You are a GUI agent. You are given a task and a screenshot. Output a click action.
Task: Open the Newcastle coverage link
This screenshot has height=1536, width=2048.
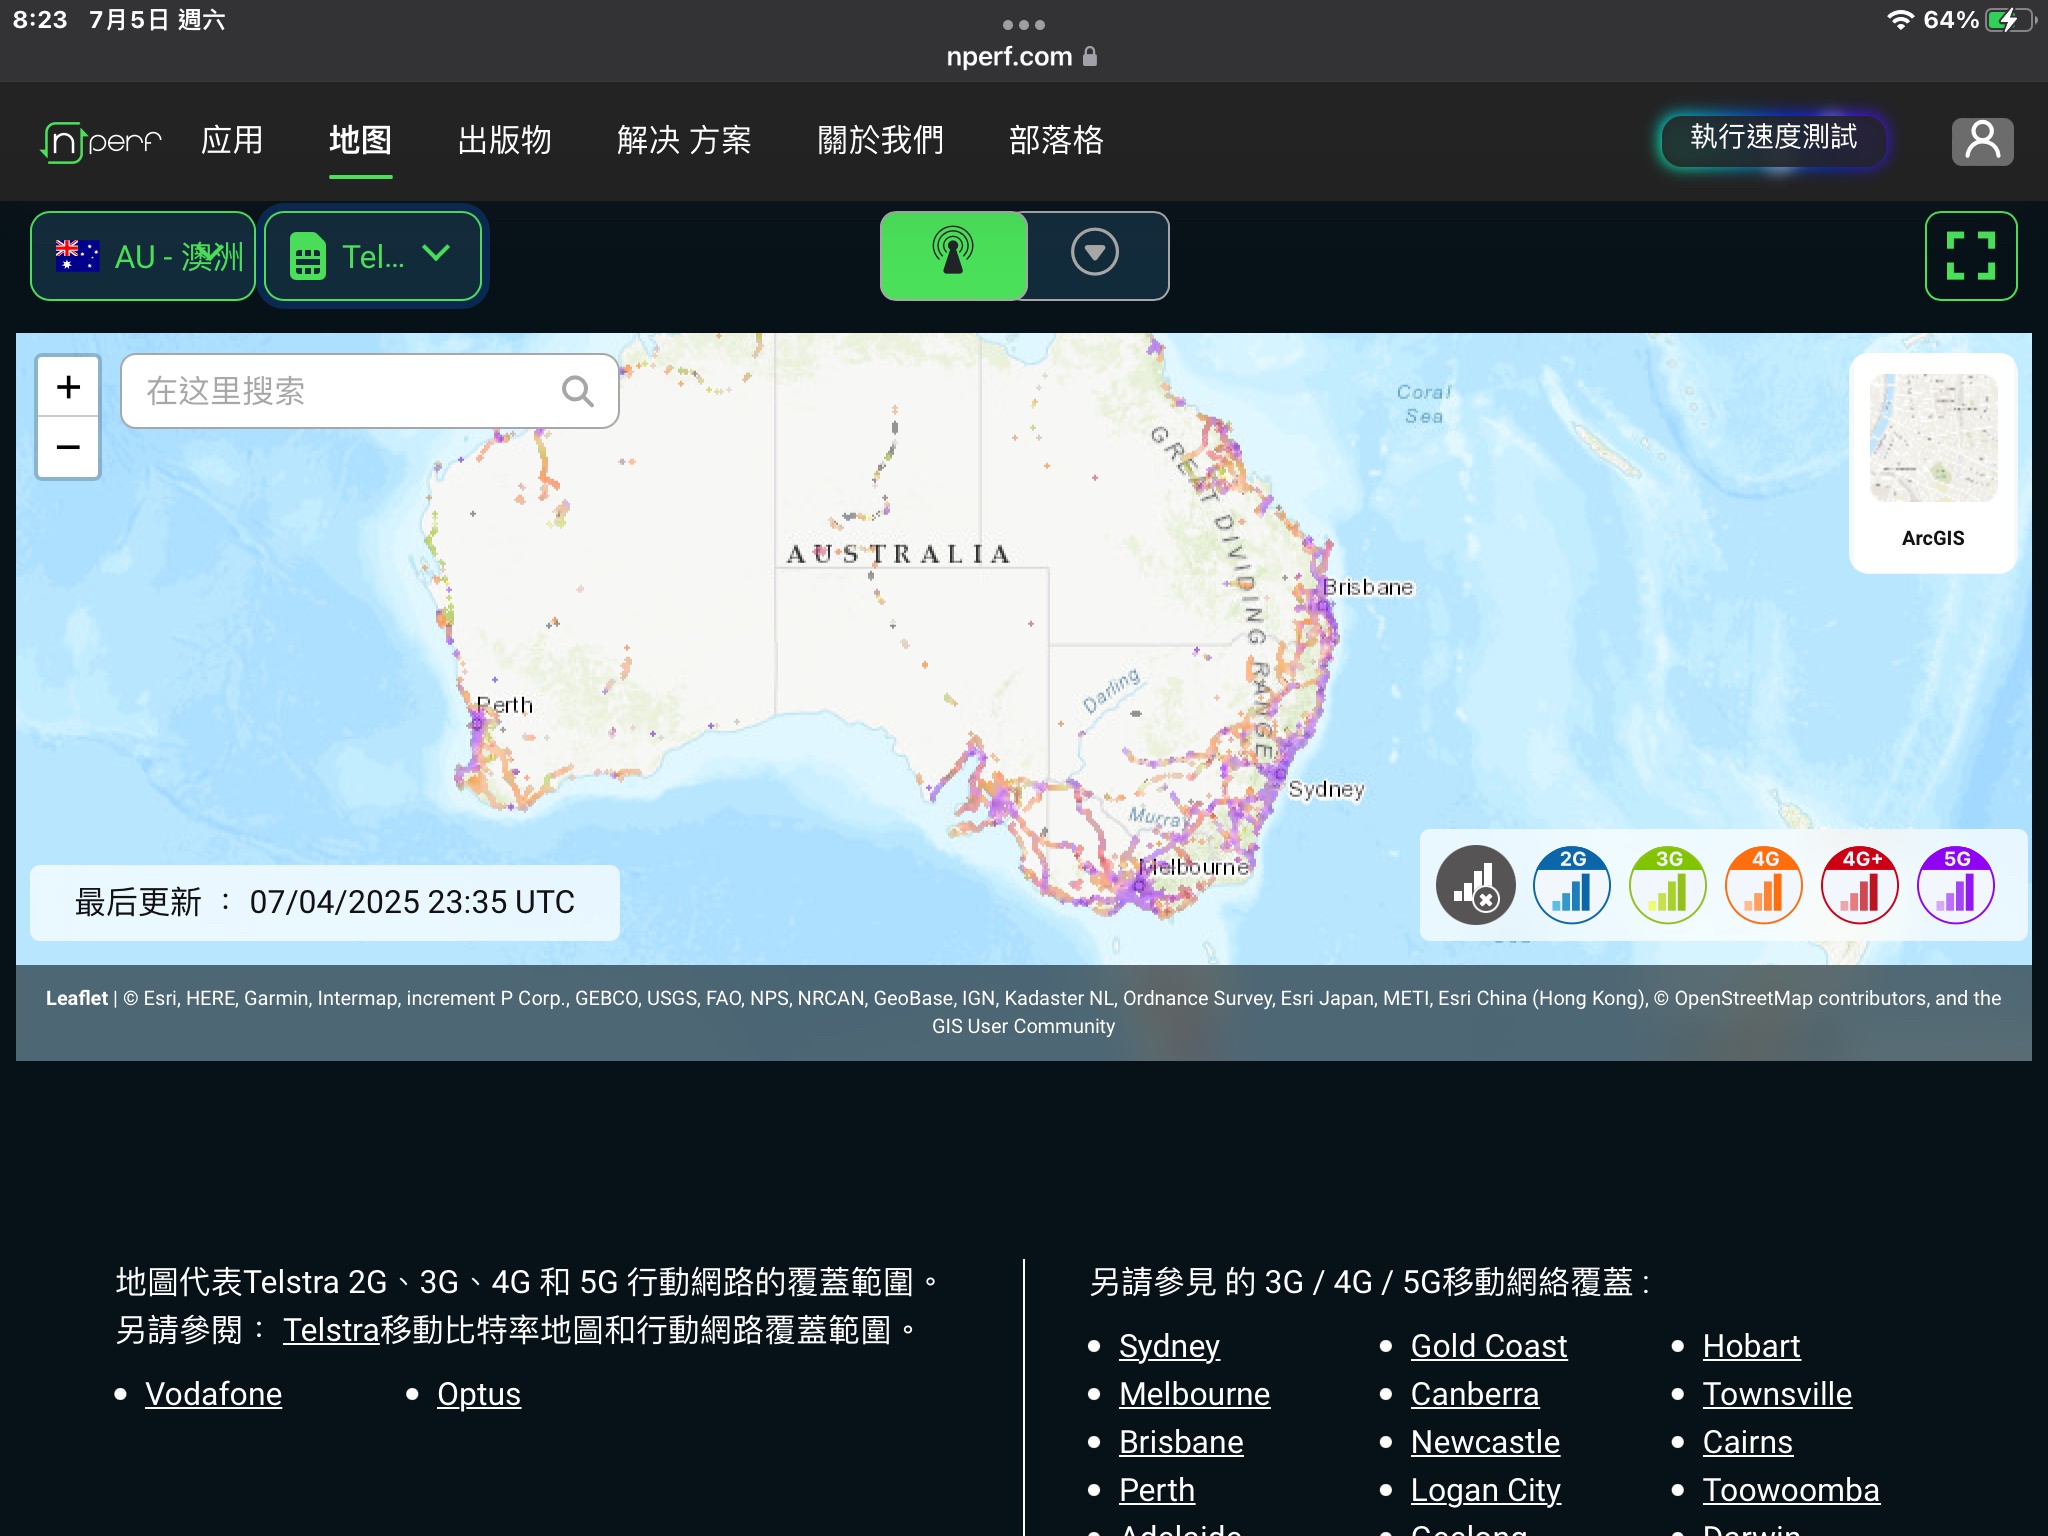pyautogui.click(x=1485, y=1442)
